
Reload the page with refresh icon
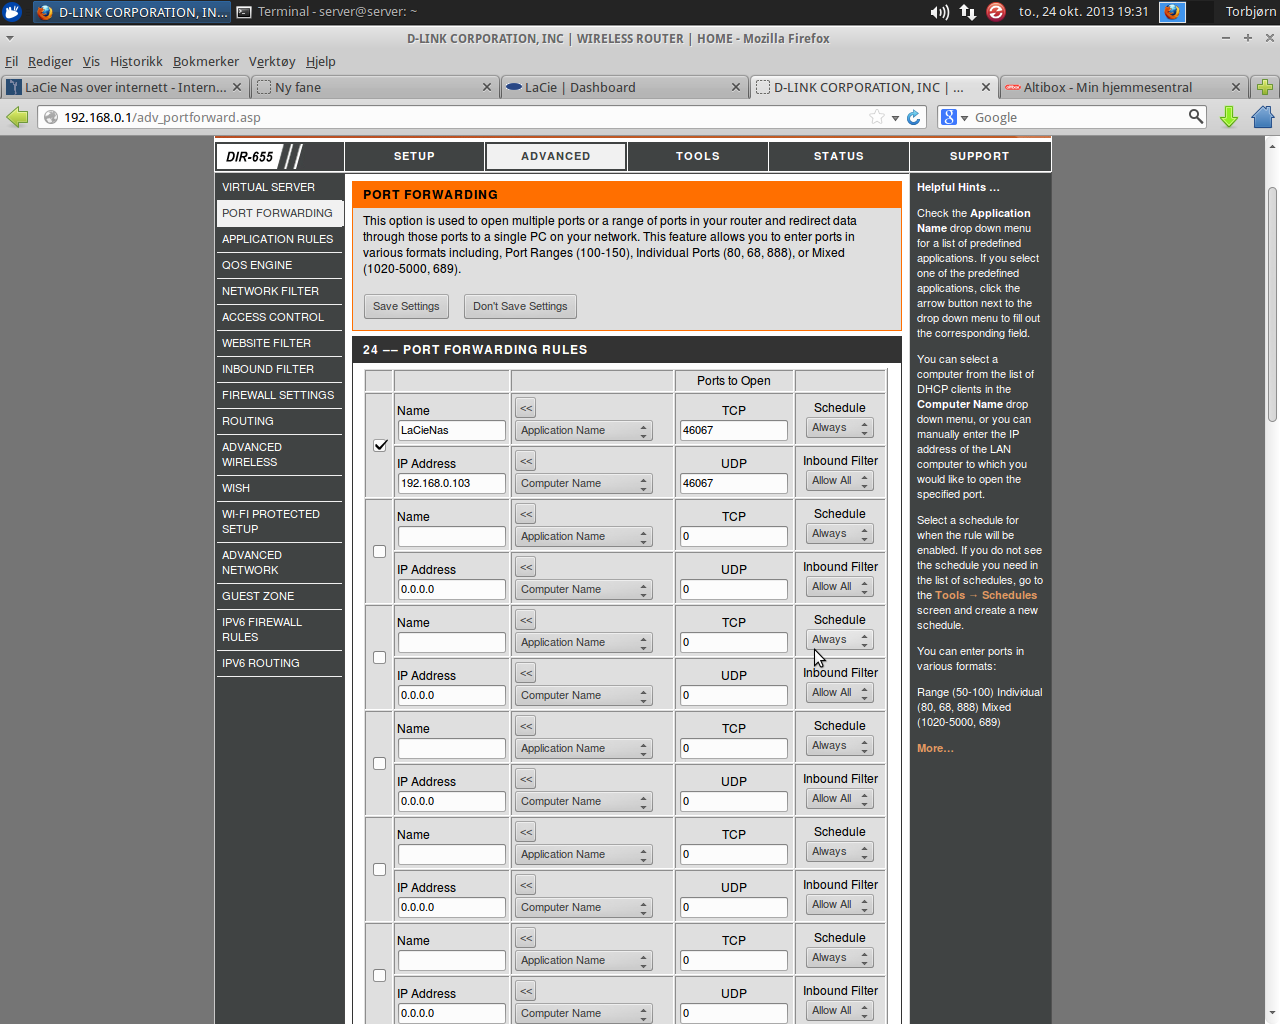[x=913, y=117]
